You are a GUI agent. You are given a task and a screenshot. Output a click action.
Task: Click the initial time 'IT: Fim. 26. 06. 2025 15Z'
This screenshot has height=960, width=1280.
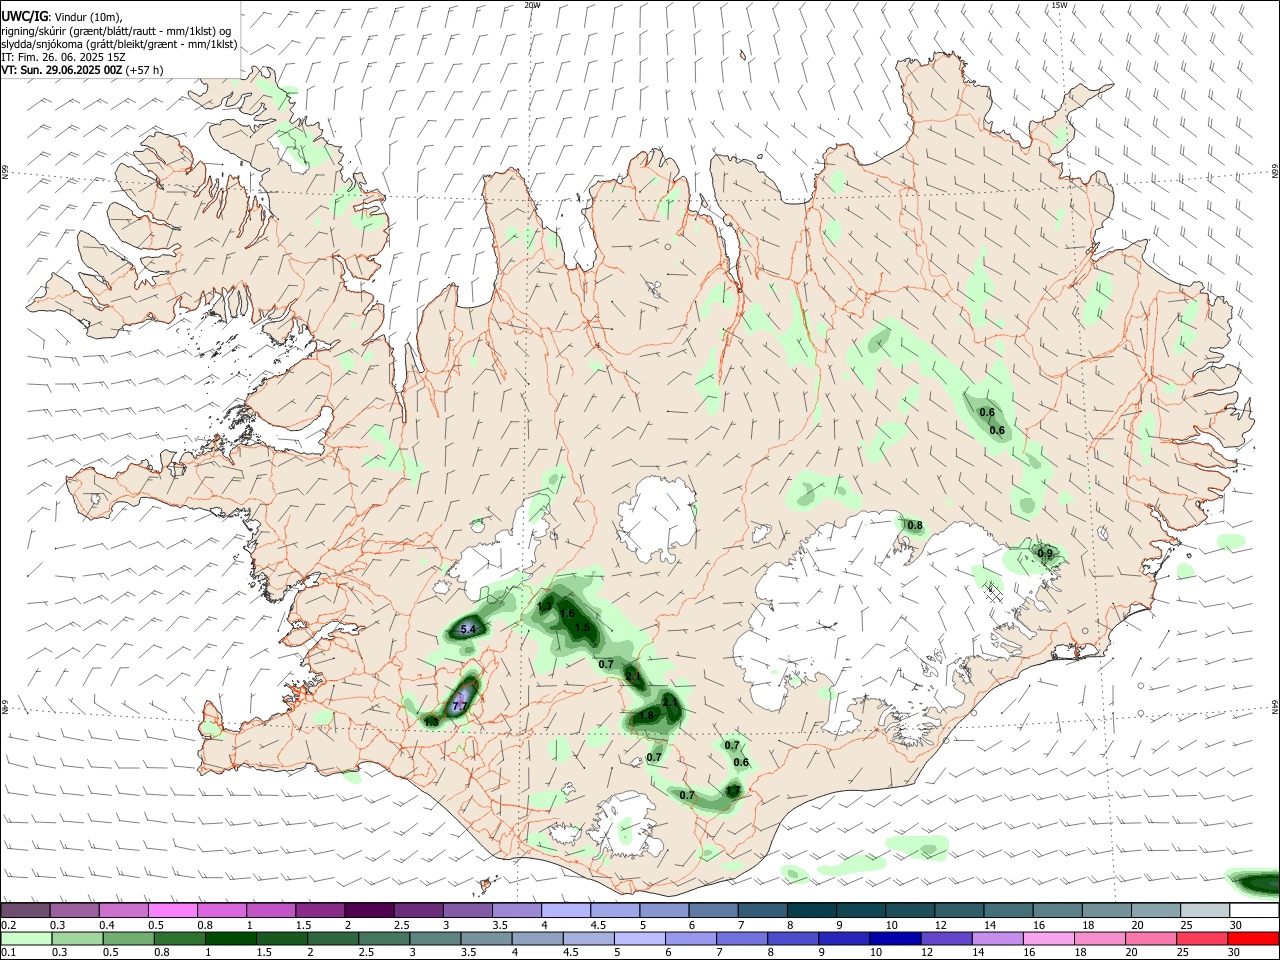63,57
